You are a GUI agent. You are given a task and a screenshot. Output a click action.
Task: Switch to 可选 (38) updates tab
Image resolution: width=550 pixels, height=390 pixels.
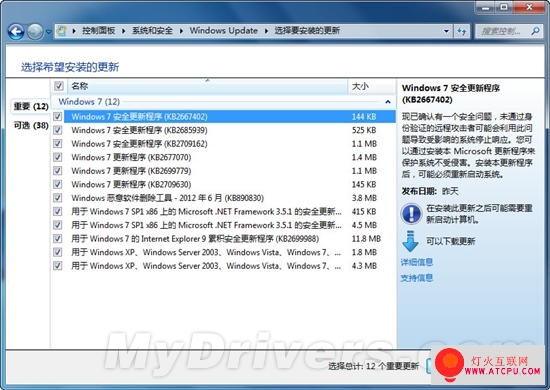coord(31,125)
